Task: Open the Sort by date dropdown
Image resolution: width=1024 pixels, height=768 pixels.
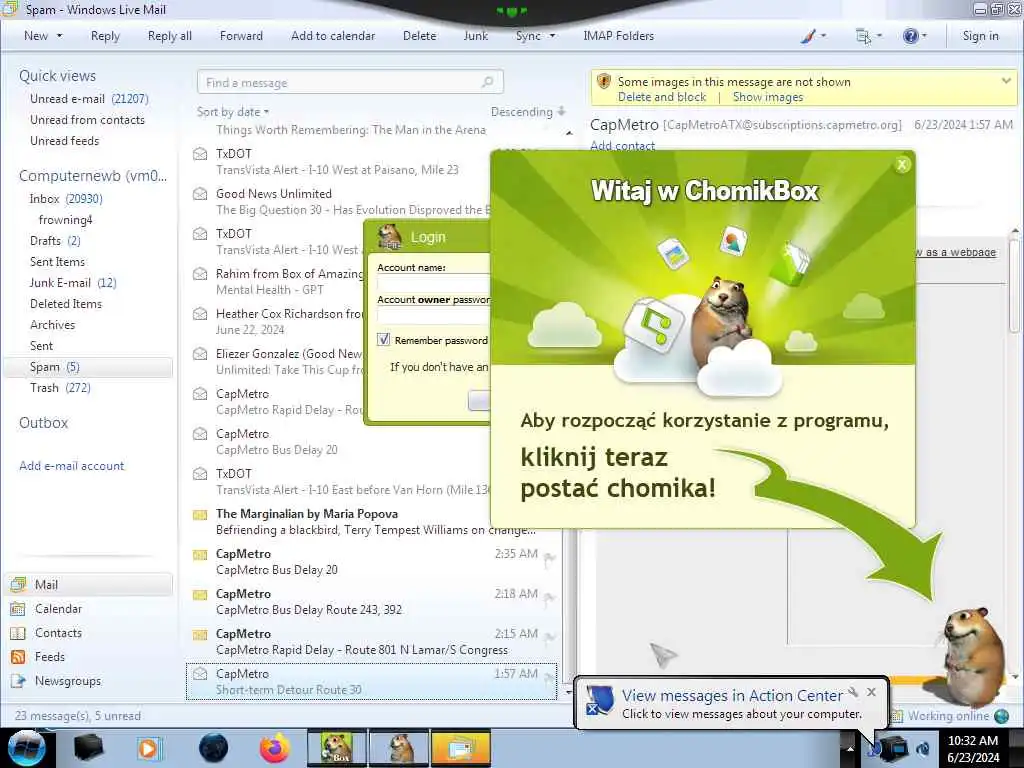Action: point(233,112)
